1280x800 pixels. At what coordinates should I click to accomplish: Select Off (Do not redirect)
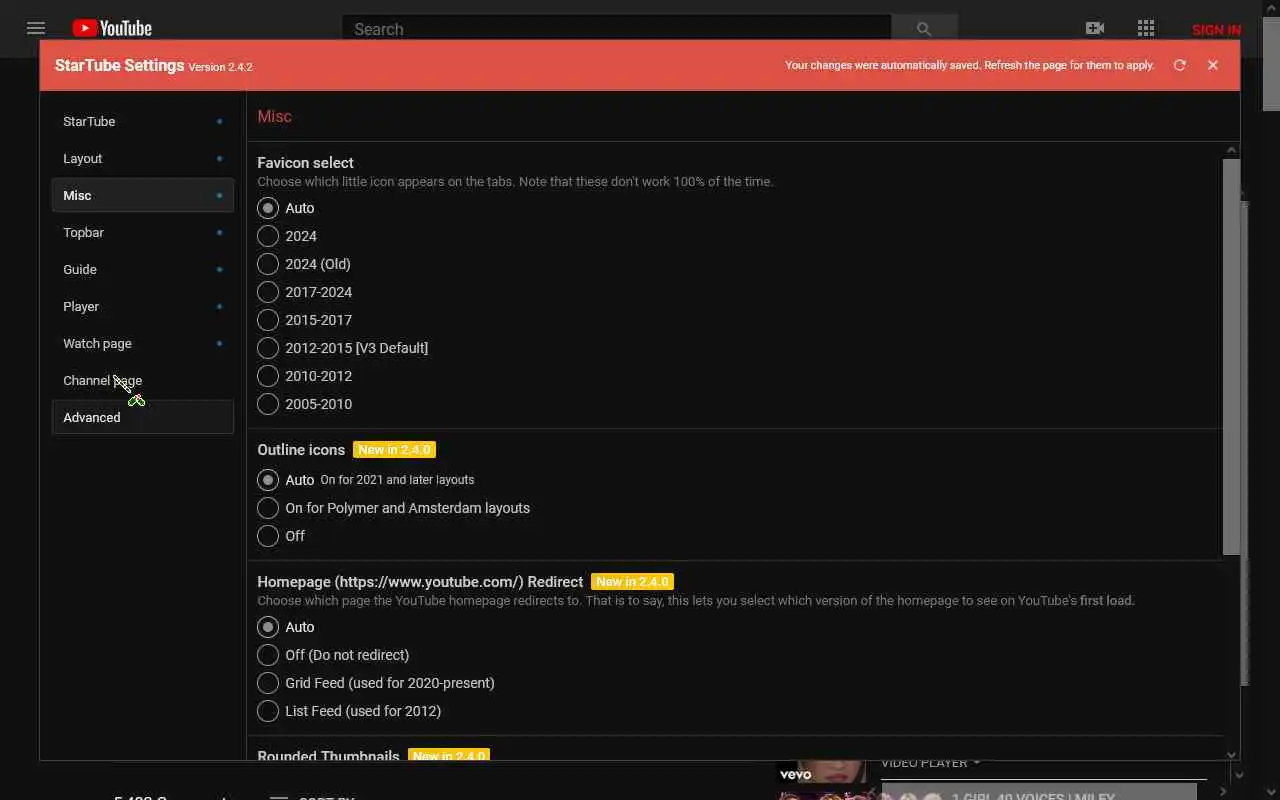(x=268, y=655)
